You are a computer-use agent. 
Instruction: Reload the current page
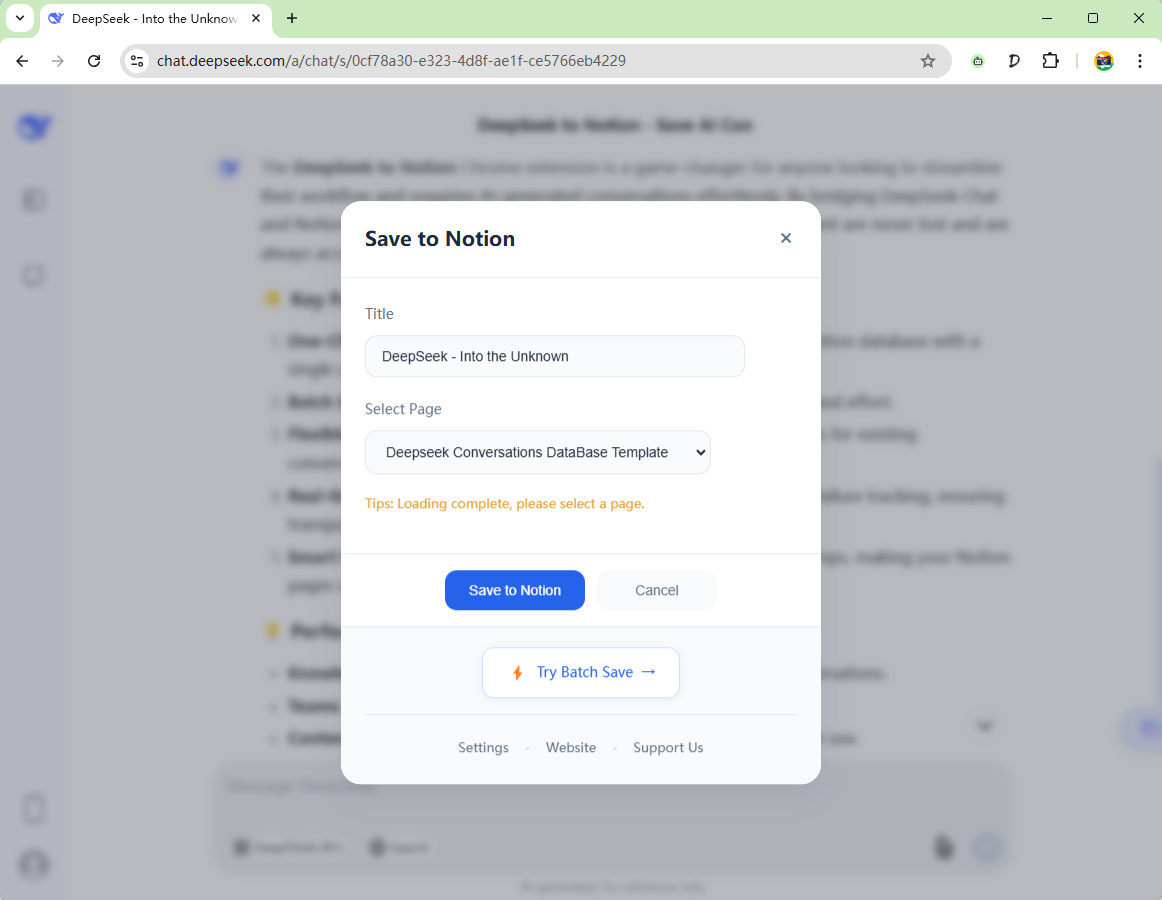click(x=94, y=61)
